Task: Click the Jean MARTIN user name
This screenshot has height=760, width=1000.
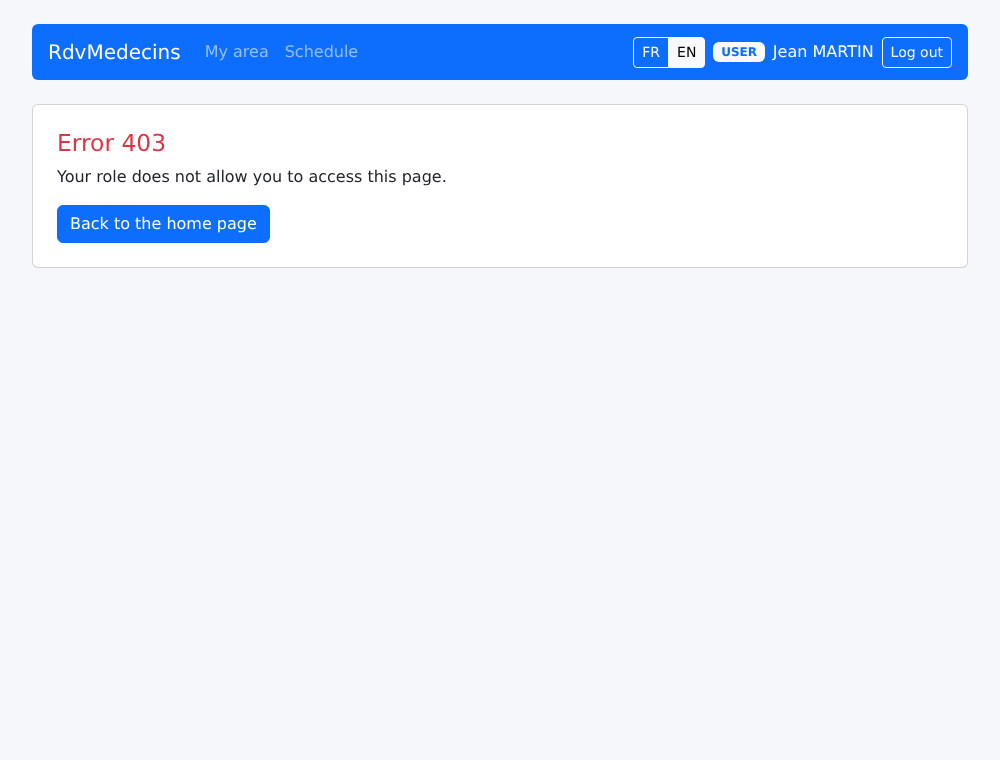Action: (823, 52)
